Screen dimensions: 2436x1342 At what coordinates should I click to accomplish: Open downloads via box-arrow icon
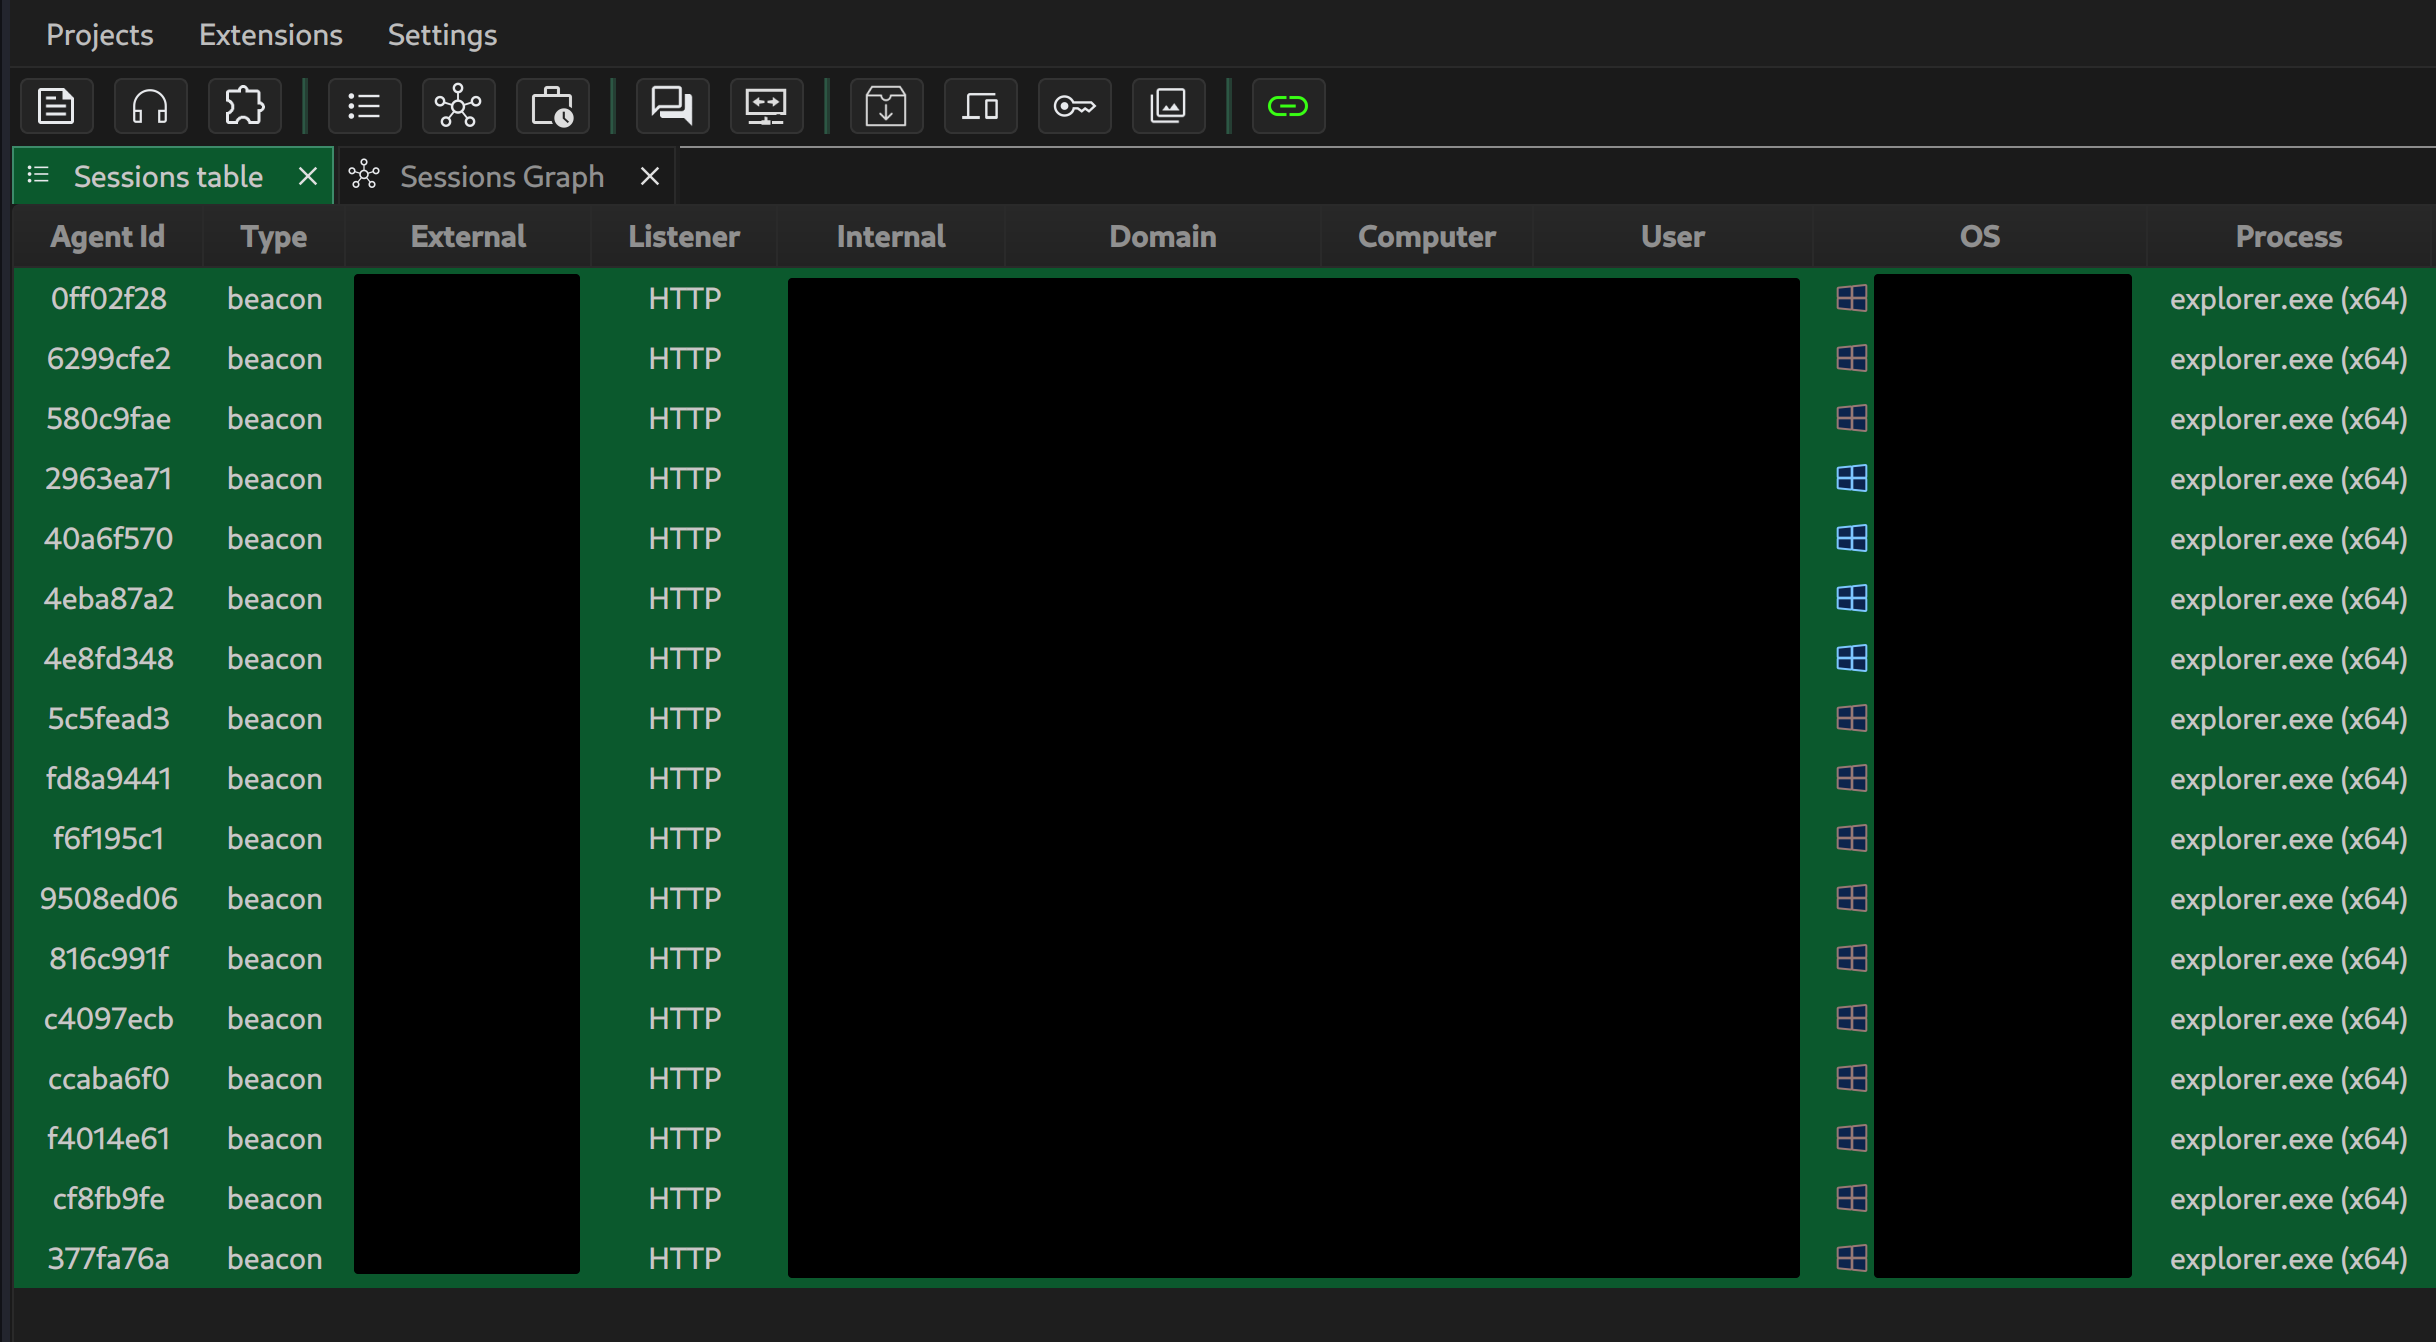click(x=886, y=106)
